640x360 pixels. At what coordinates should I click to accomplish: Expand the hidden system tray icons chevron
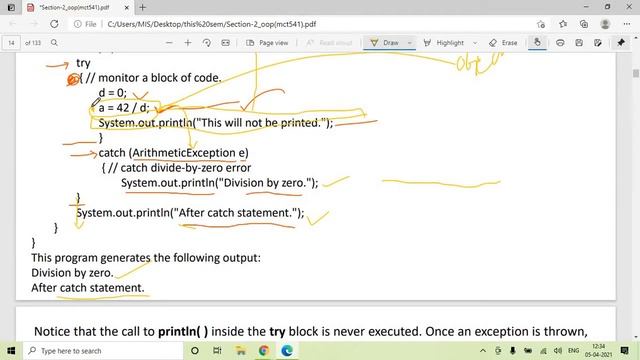pyautogui.click(x=483, y=351)
